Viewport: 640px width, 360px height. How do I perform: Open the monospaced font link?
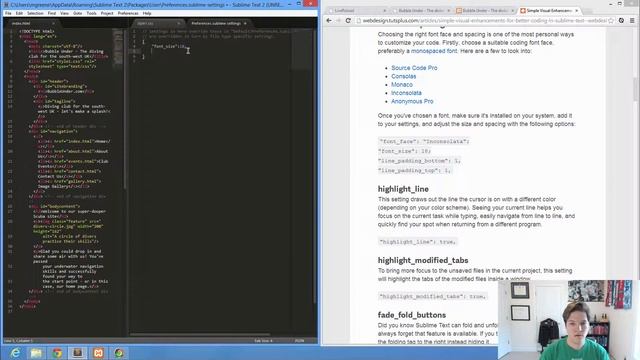coord(434,51)
